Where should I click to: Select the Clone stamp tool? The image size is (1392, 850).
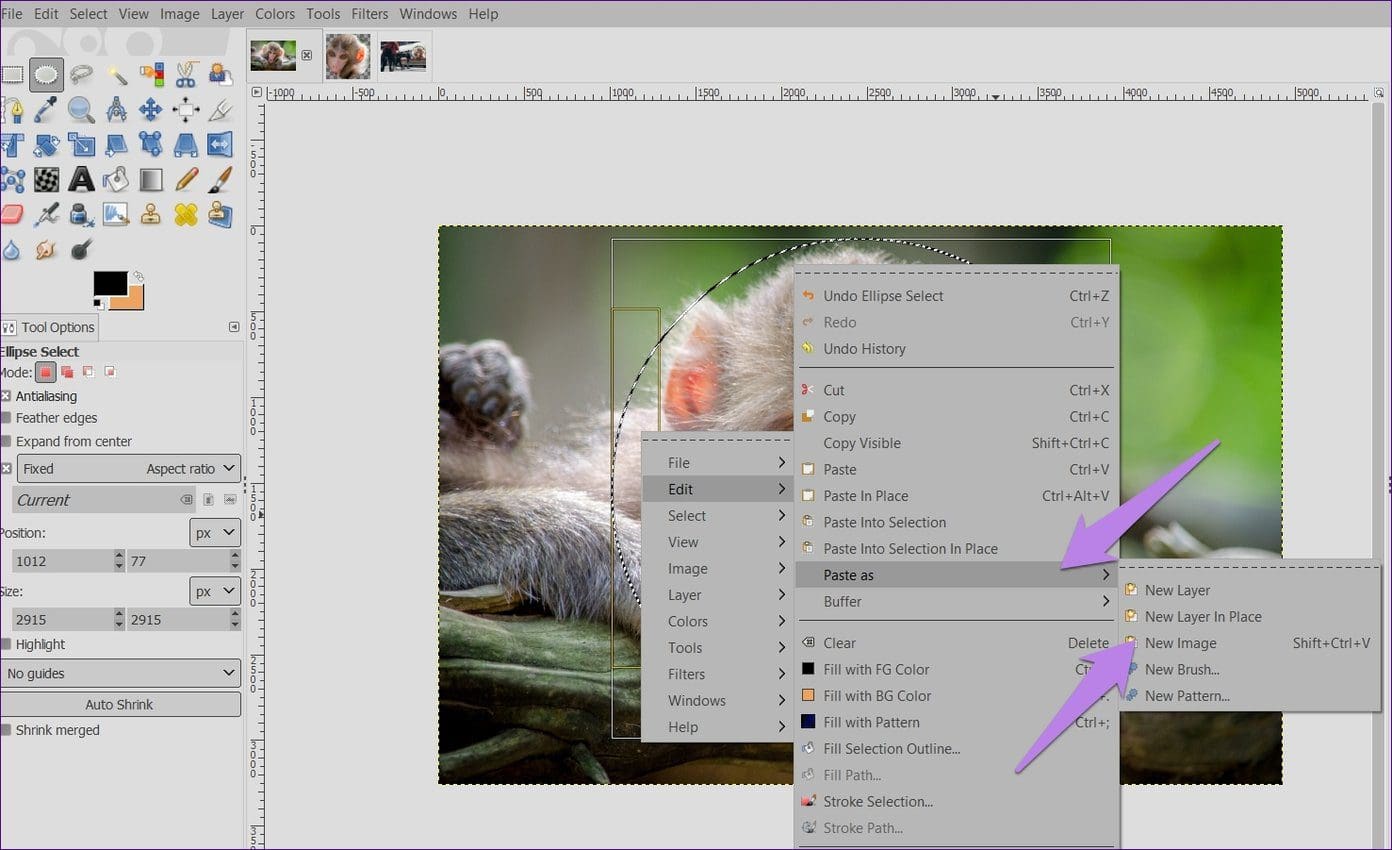[x=151, y=214]
